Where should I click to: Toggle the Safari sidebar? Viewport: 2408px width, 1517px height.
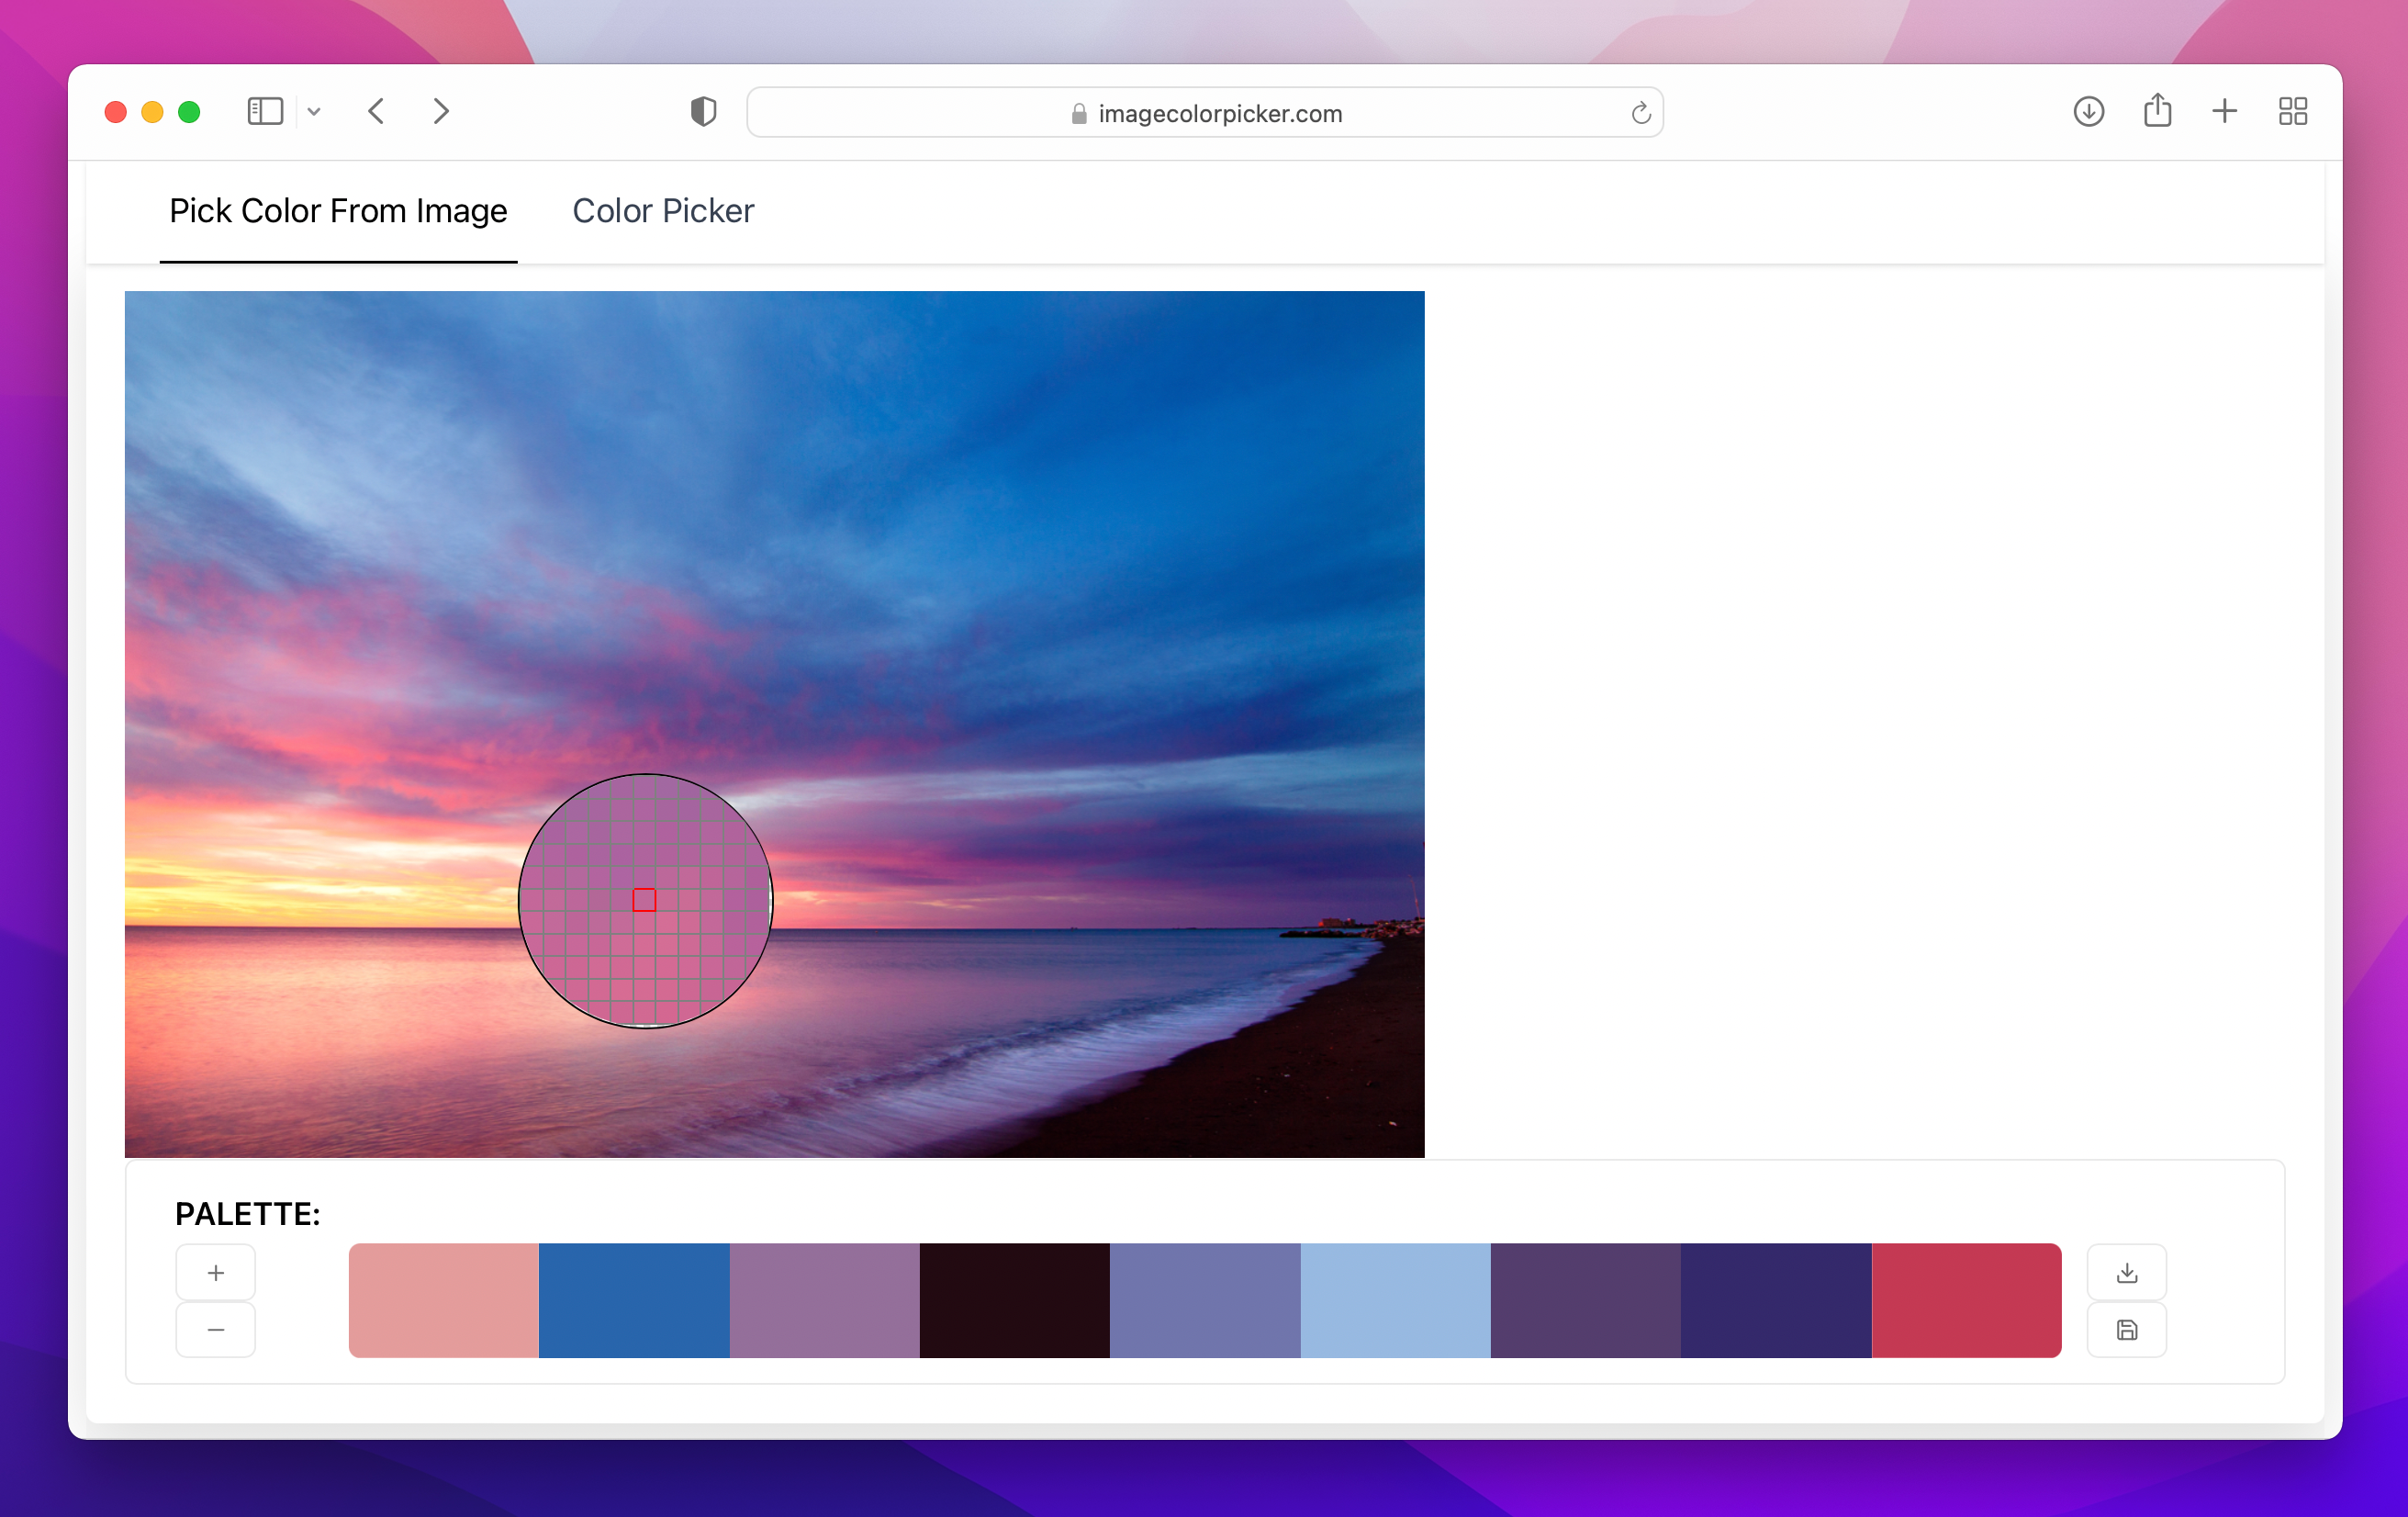[265, 111]
